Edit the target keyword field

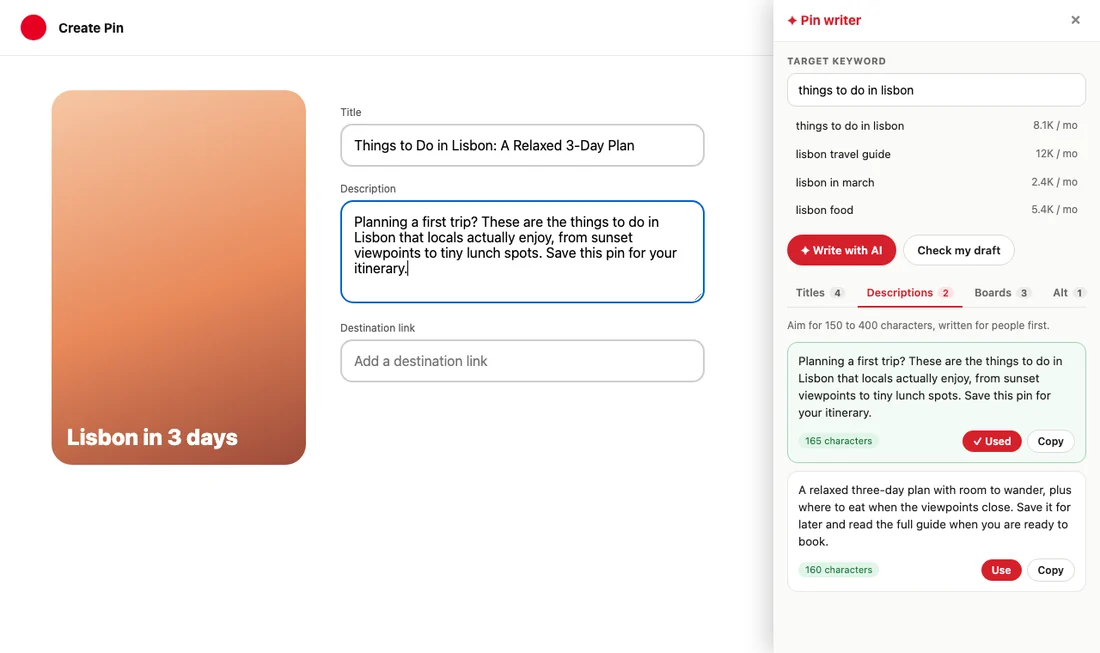point(936,90)
